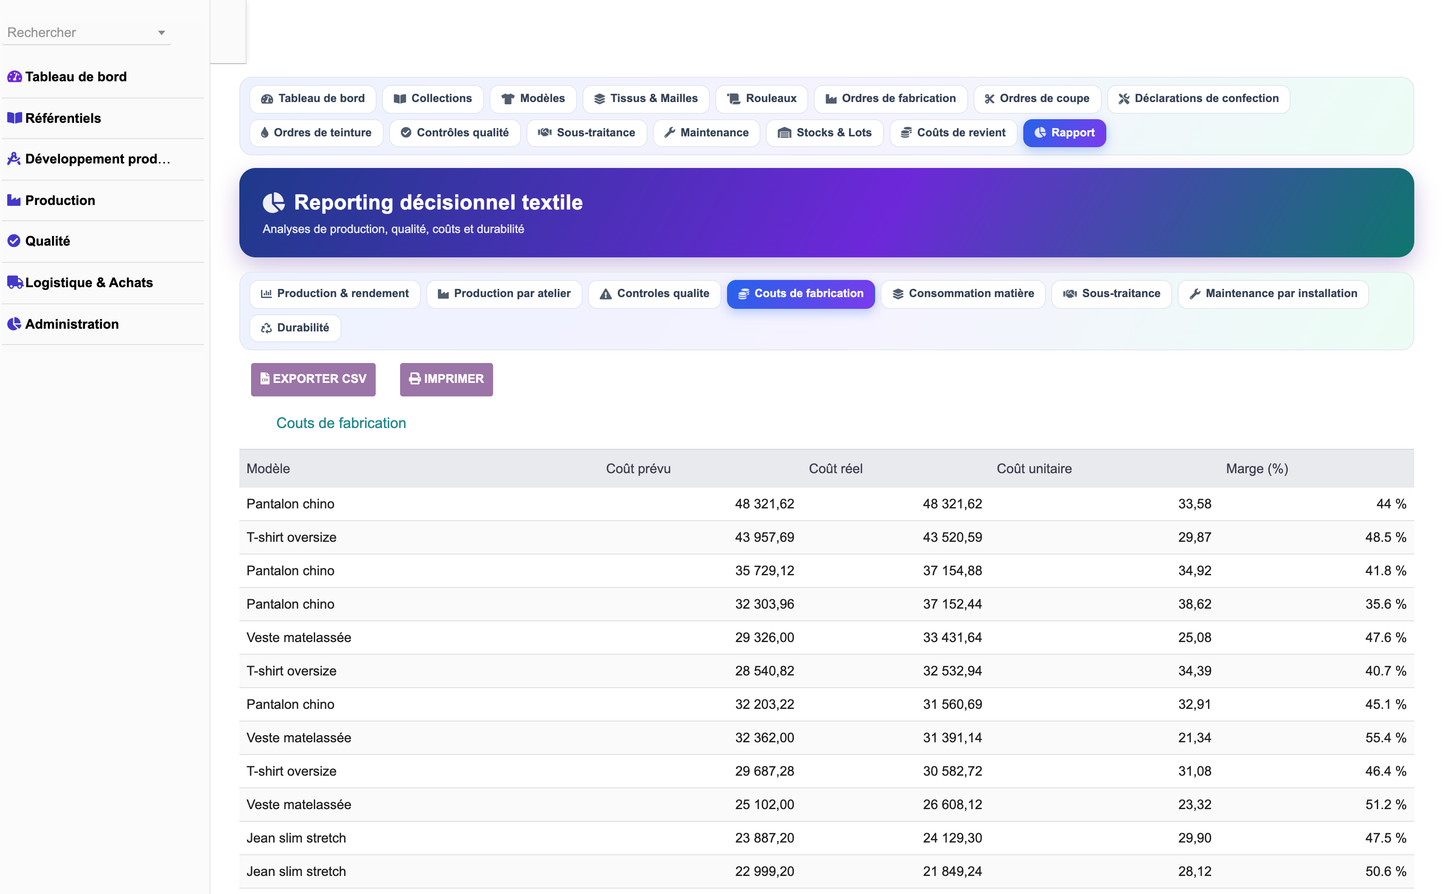Click the Marge (%) column header

coord(1257,469)
